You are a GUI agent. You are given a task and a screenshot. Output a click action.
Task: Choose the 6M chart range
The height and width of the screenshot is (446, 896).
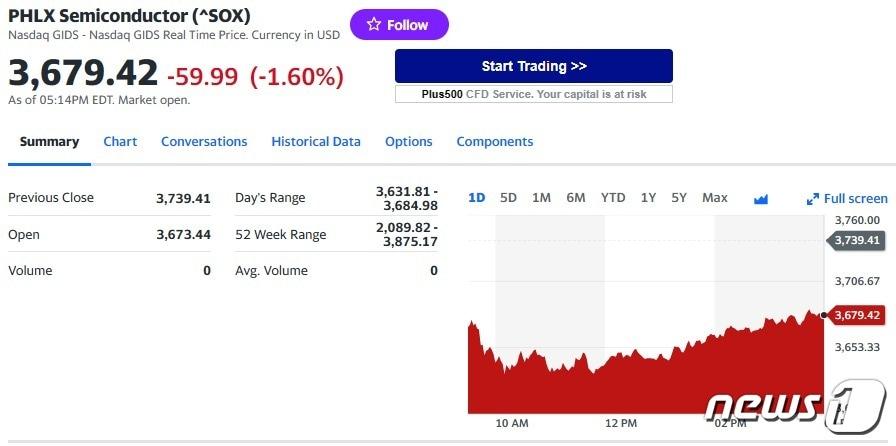click(x=576, y=198)
